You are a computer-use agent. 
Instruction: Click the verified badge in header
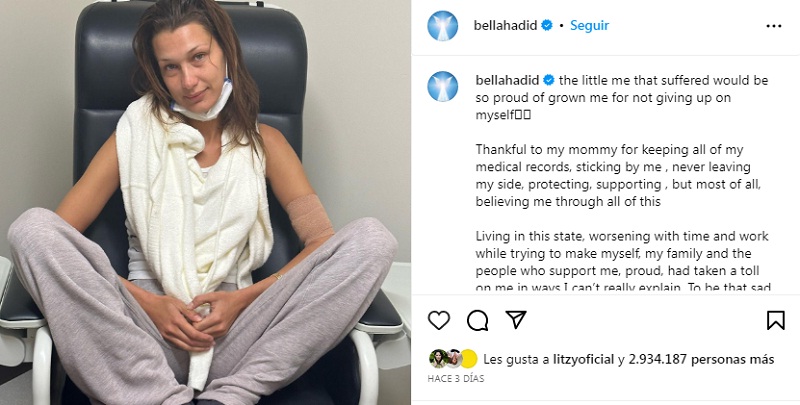pos(547,25)
